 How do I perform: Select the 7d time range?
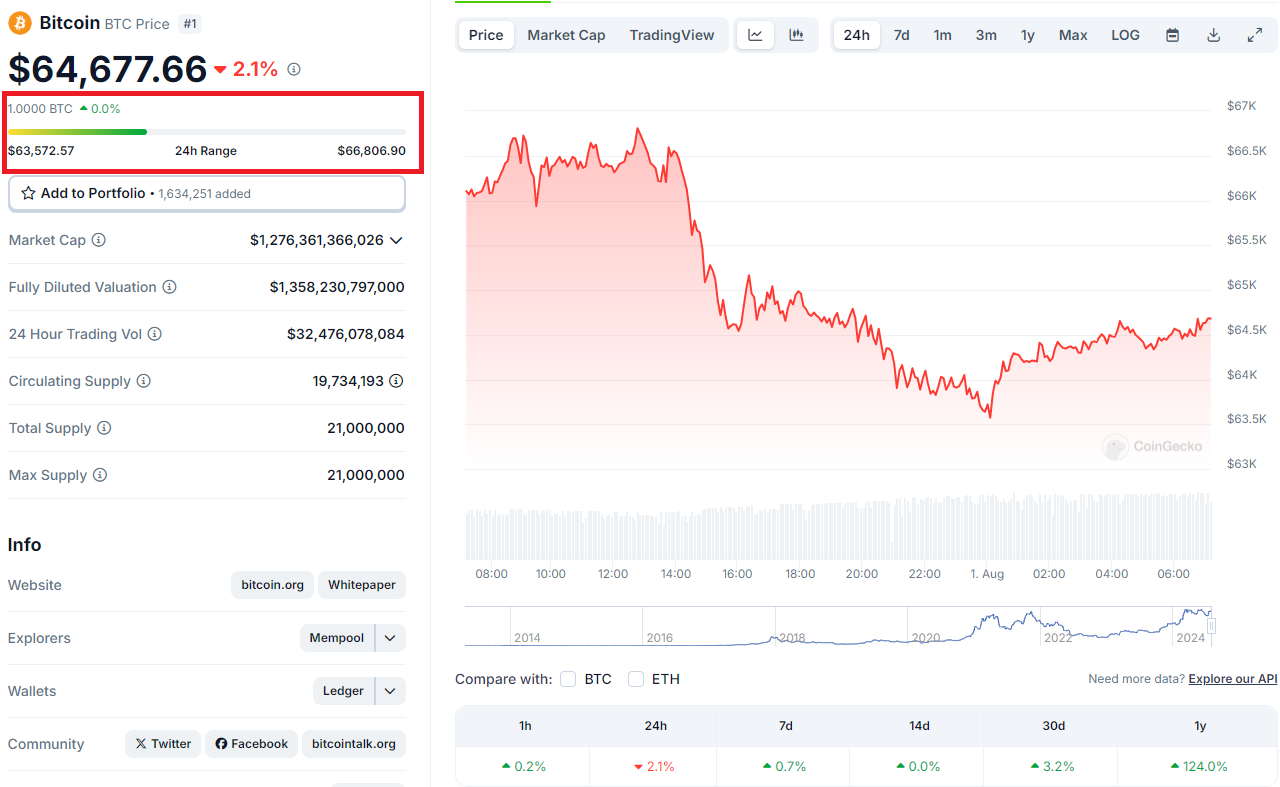[901, 35]
